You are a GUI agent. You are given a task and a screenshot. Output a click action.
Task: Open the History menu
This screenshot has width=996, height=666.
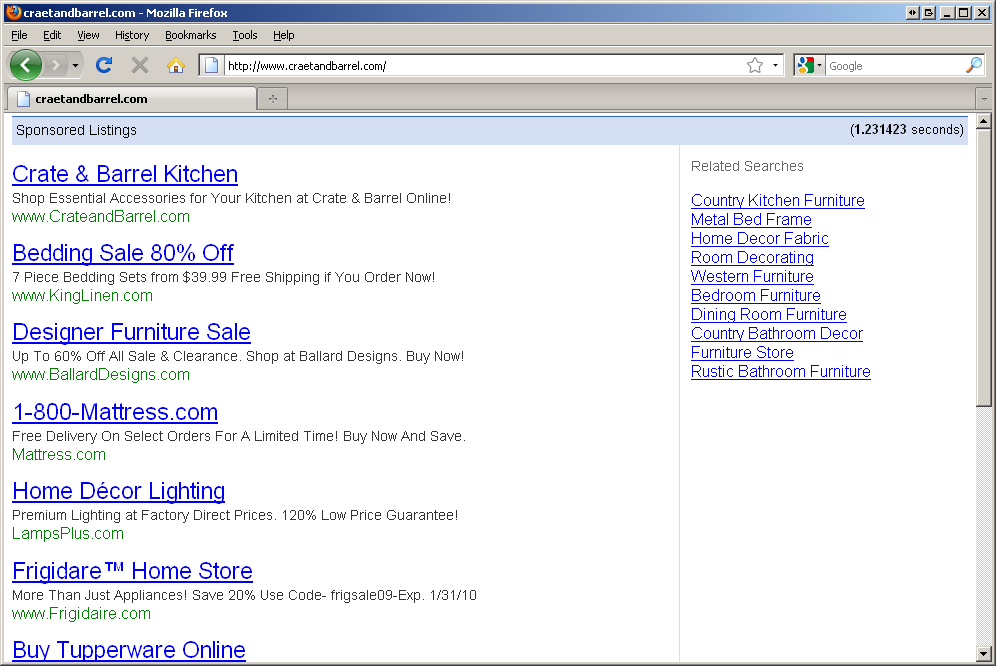pos(131,35)
